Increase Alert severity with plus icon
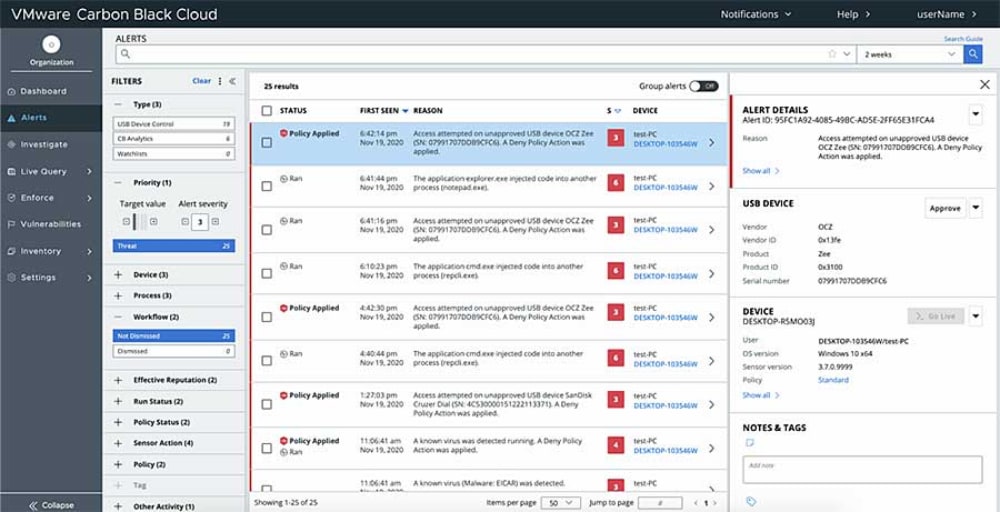 [215, 222]
